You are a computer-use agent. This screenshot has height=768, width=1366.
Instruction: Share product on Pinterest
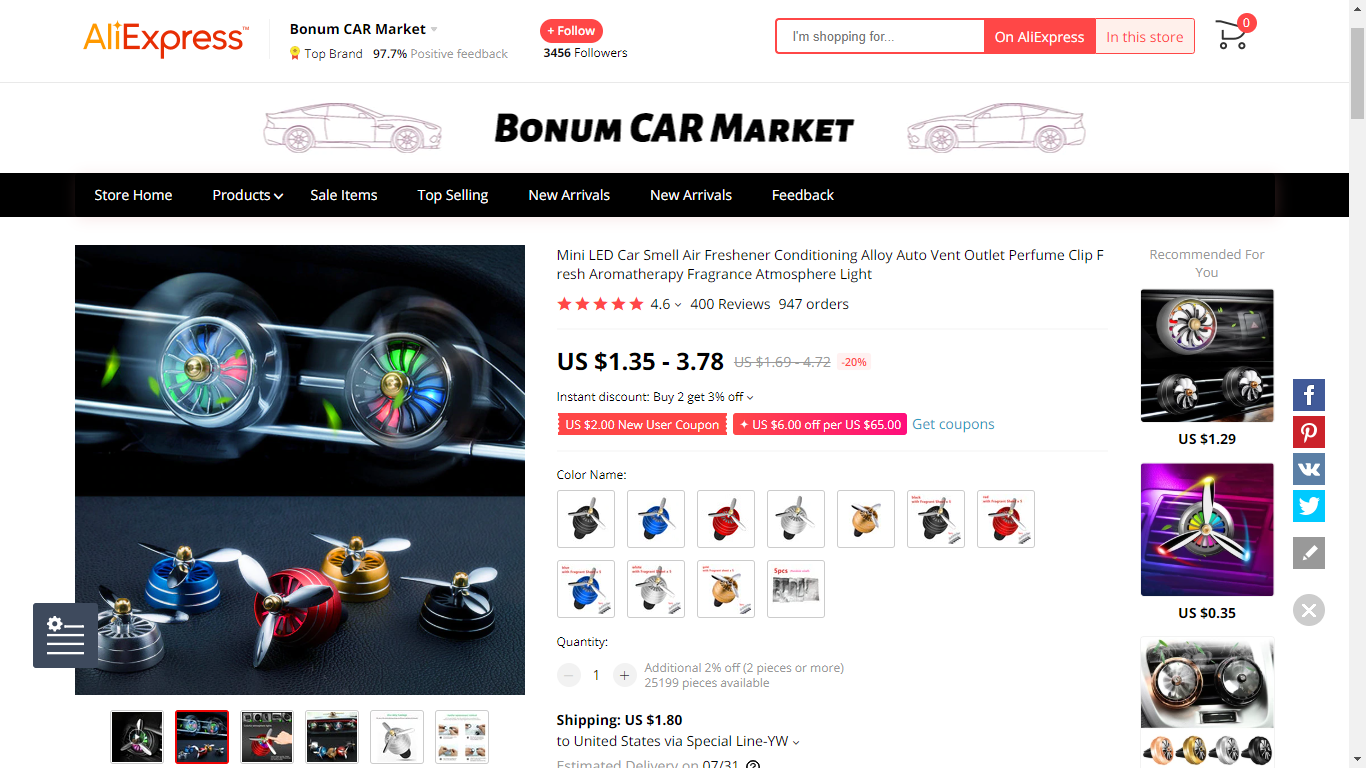click(x=1309, y=432)
